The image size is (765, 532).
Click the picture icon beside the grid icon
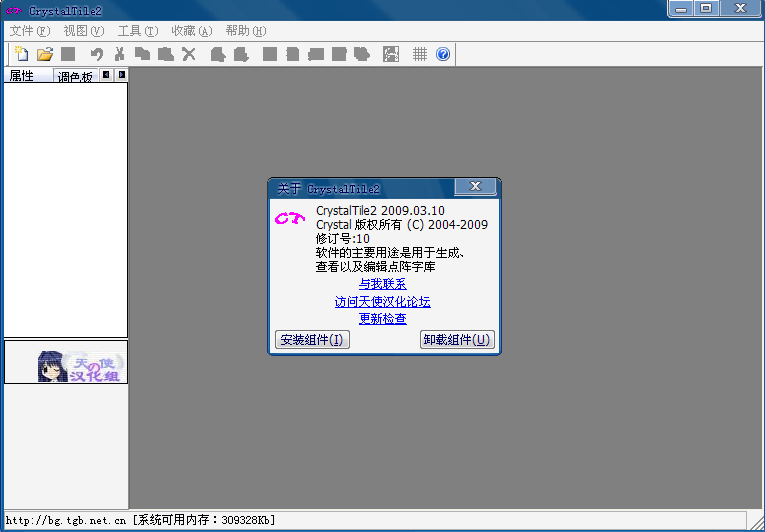pos(391,54)
